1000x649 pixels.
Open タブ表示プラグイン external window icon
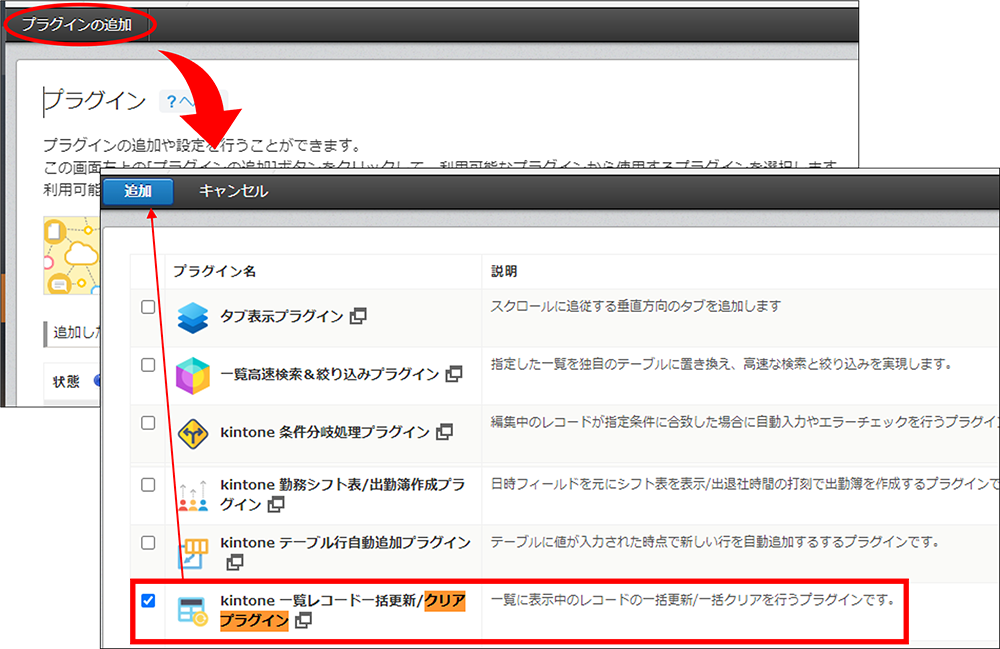[358, 316]
